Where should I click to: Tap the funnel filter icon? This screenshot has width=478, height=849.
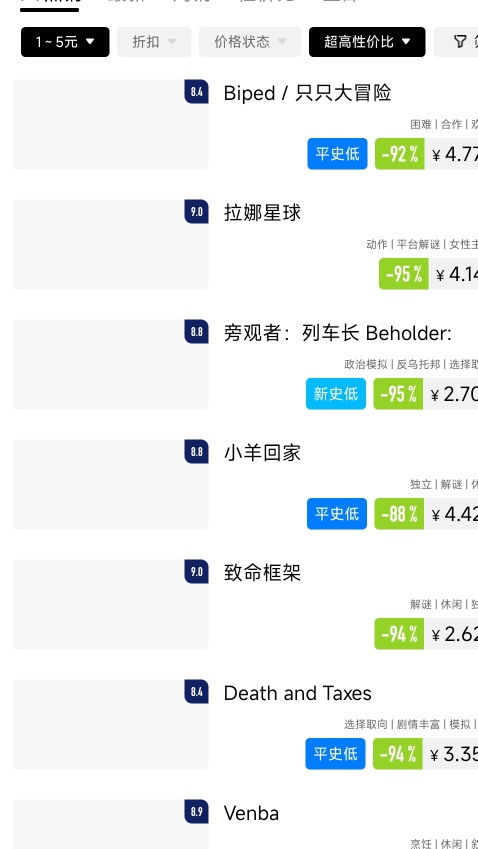(460, 42)
